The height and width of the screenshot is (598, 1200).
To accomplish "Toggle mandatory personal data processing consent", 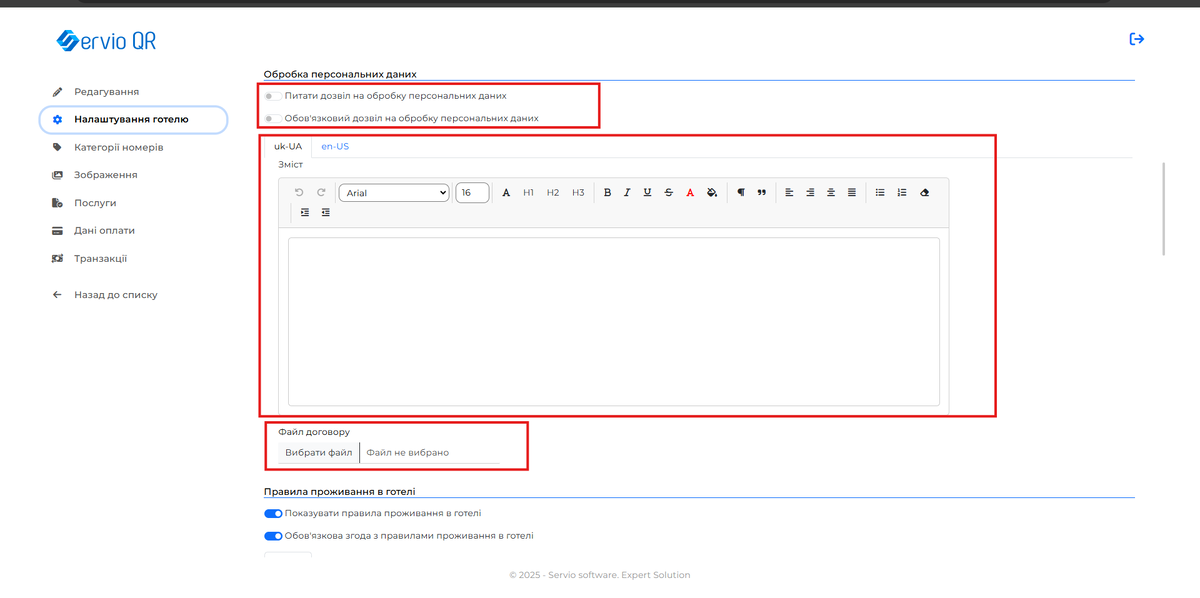I will 273,118.
